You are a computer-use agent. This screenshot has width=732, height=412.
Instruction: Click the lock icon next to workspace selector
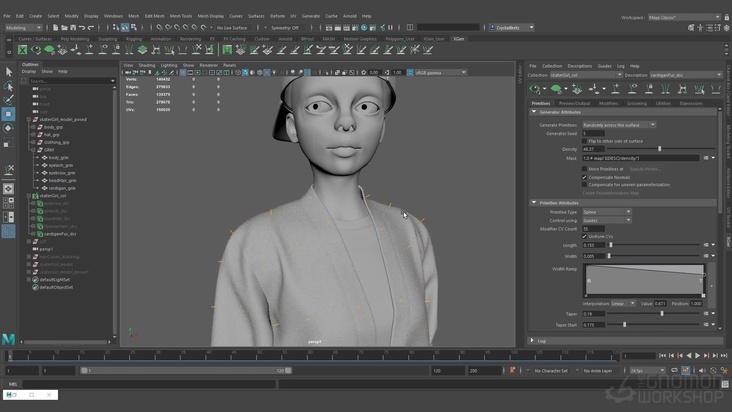[x=726, y=17]
